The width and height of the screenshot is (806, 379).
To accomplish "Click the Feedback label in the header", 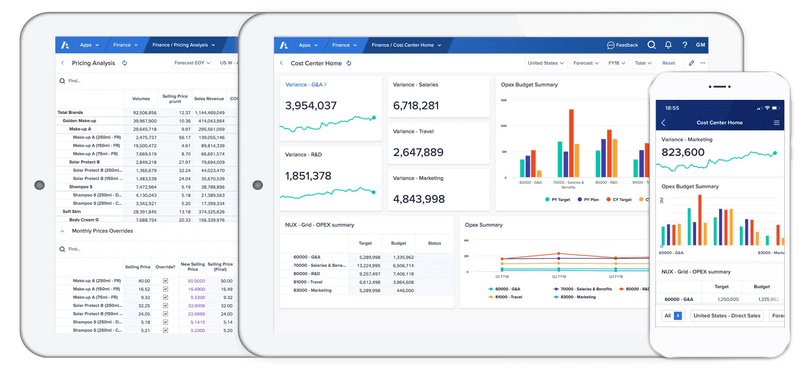I will point(627,45).
